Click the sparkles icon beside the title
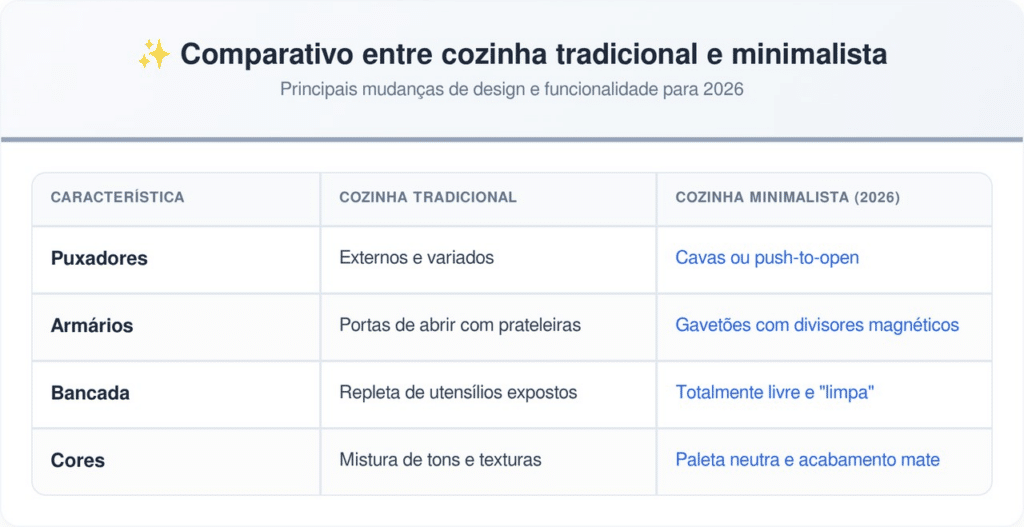This screenshot has height=527, width=1024. 154,55
